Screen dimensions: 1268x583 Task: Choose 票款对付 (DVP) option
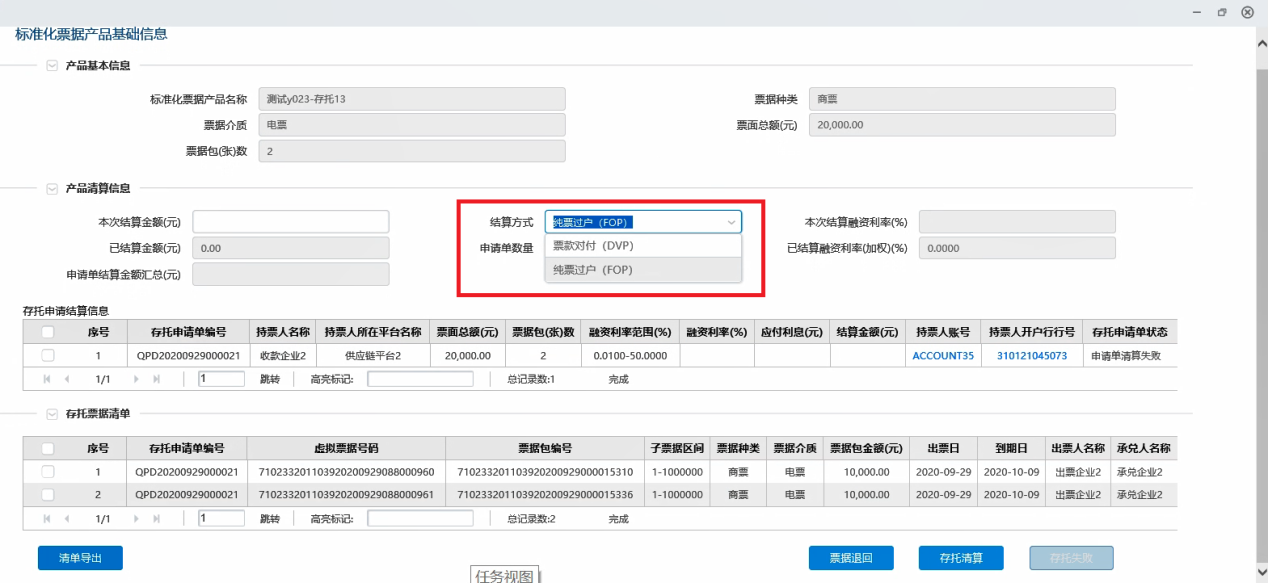[x=643, y=245]
